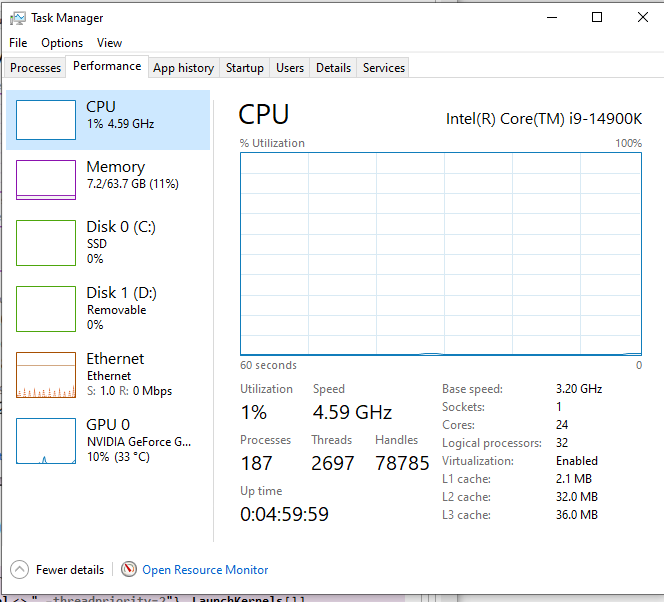The image size is (664, 602).
Task: Open the View menu
Action: (x=109, y=43)
